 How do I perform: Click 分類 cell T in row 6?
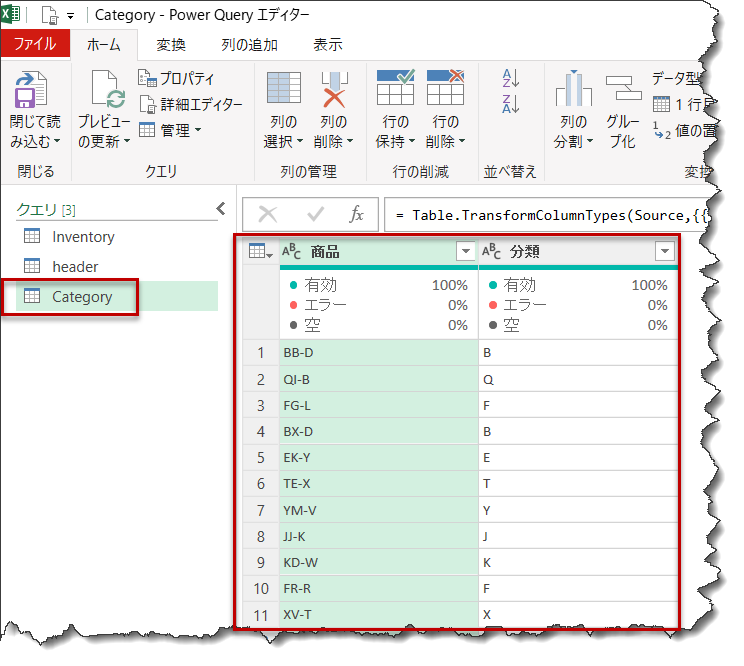[578, 484]
